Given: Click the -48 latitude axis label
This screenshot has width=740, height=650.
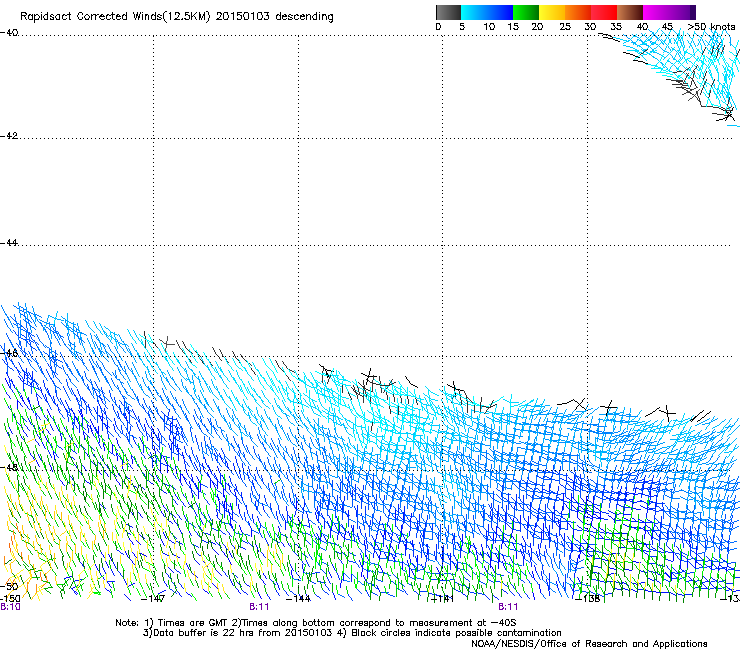Looking at the screenshot, I should pos(9,468).
